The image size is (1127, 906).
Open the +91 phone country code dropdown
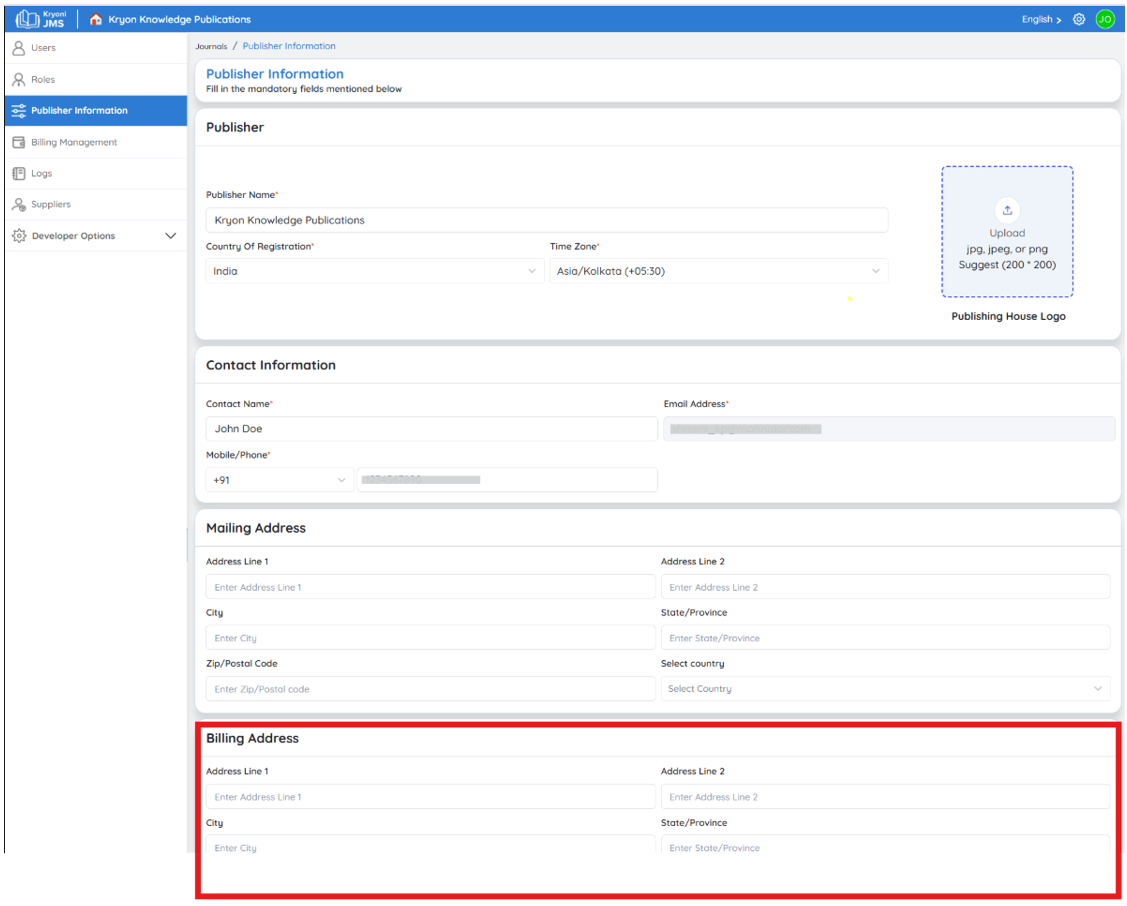(x=280, y=480)
